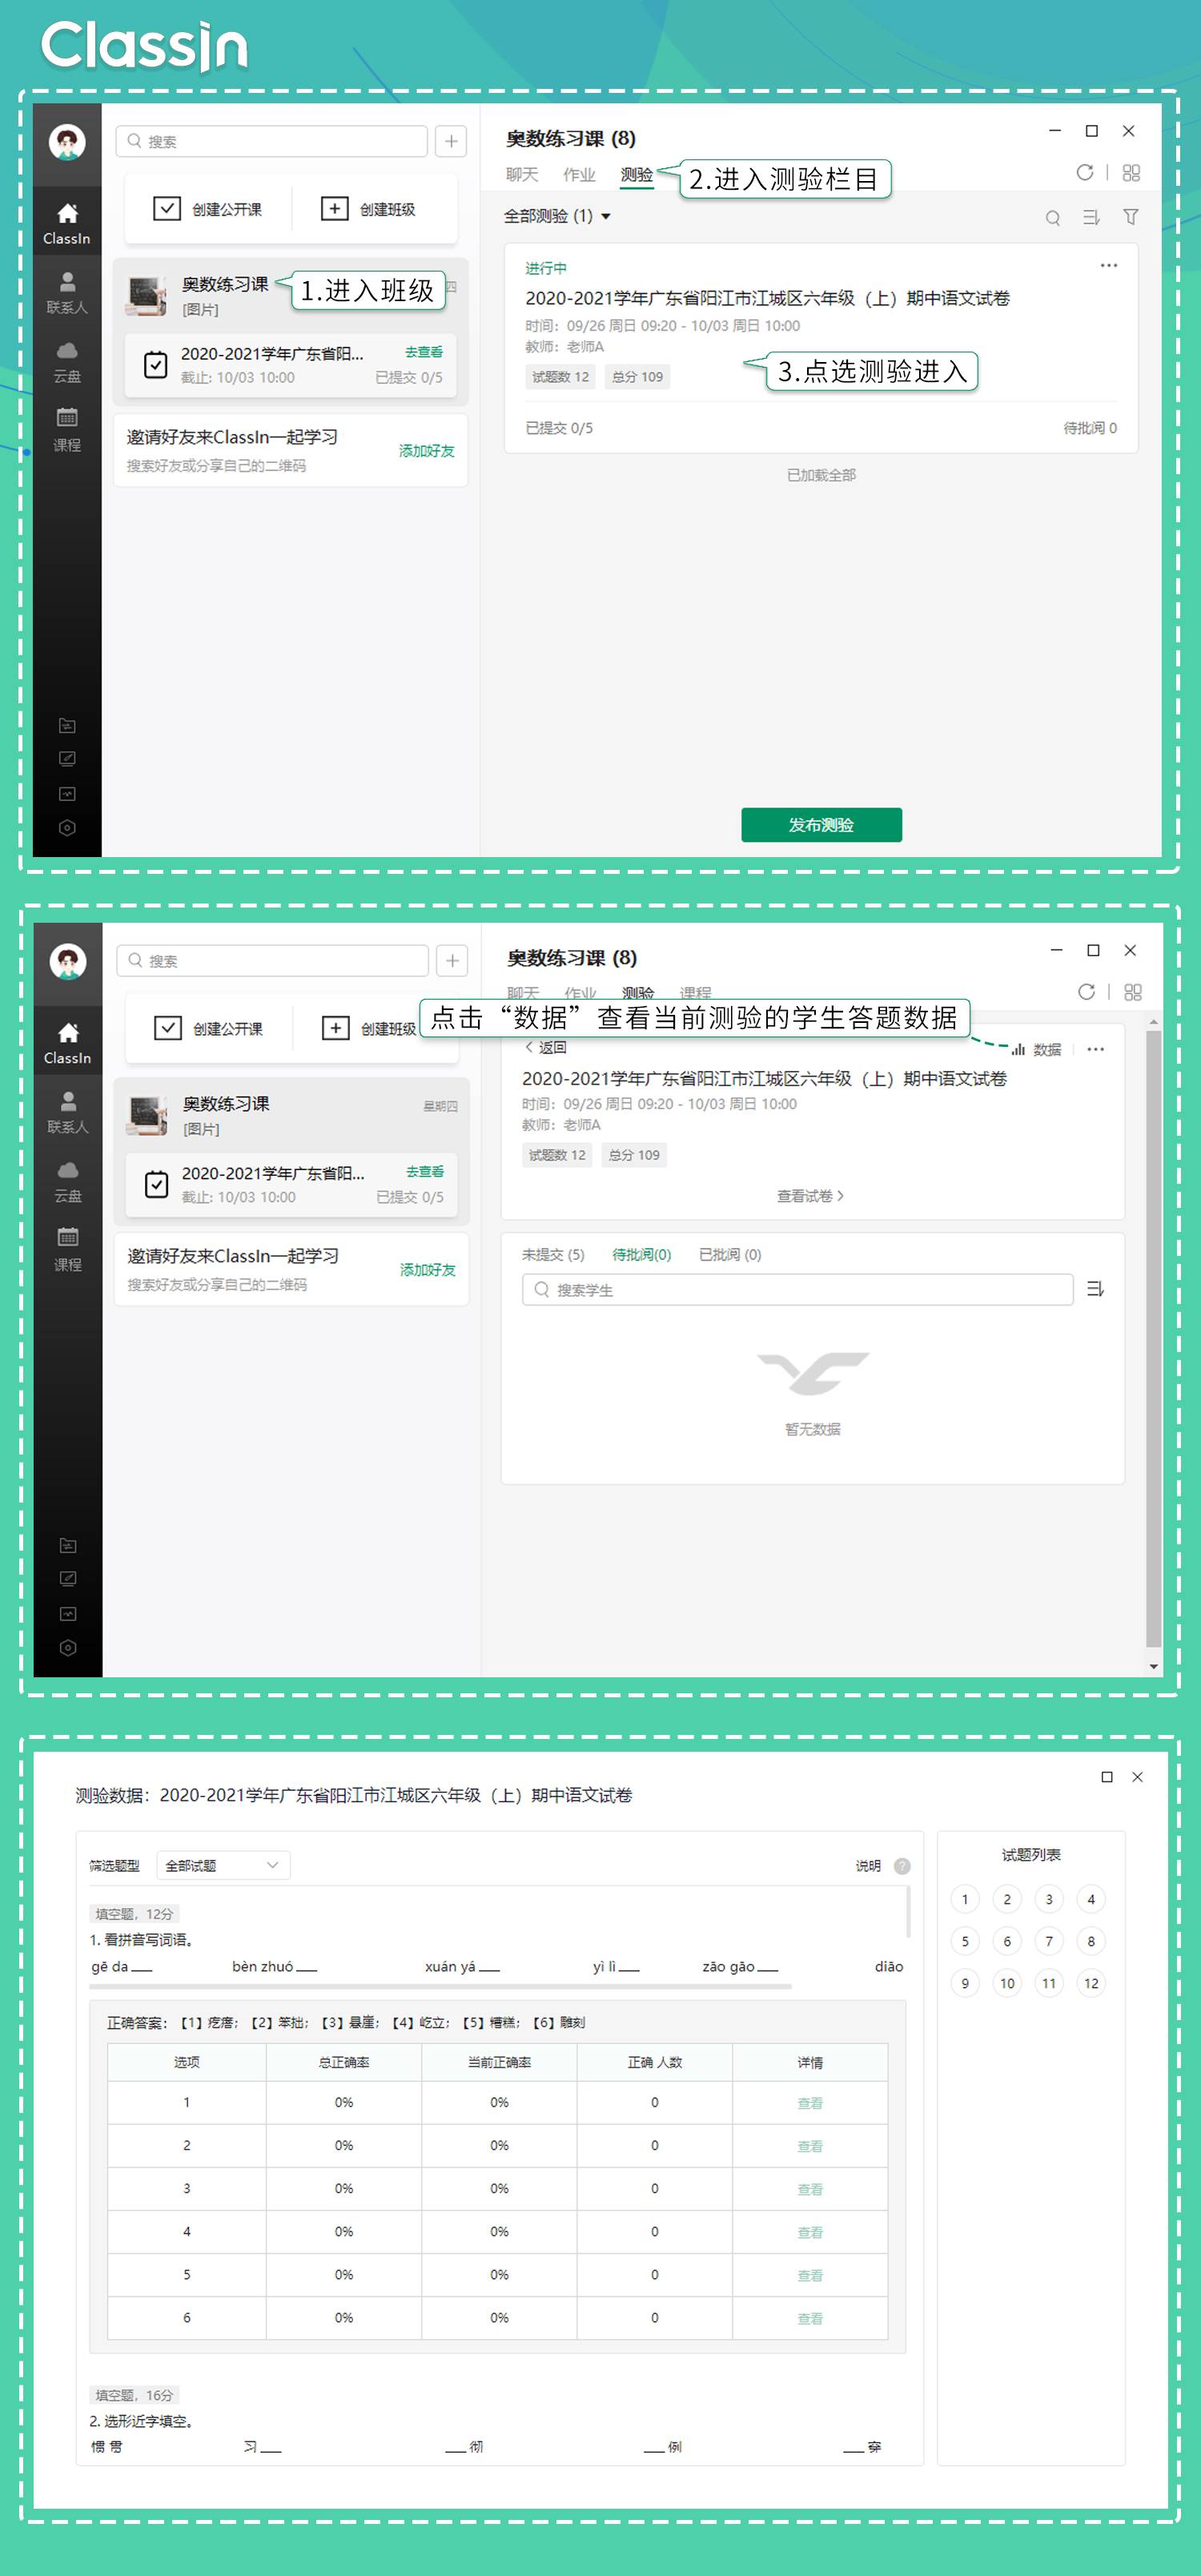Image resolution: width=1201 pixels, height=2576 pixels.
Task: Click 添加好友 in the test list window
Action: click(427, 450)
